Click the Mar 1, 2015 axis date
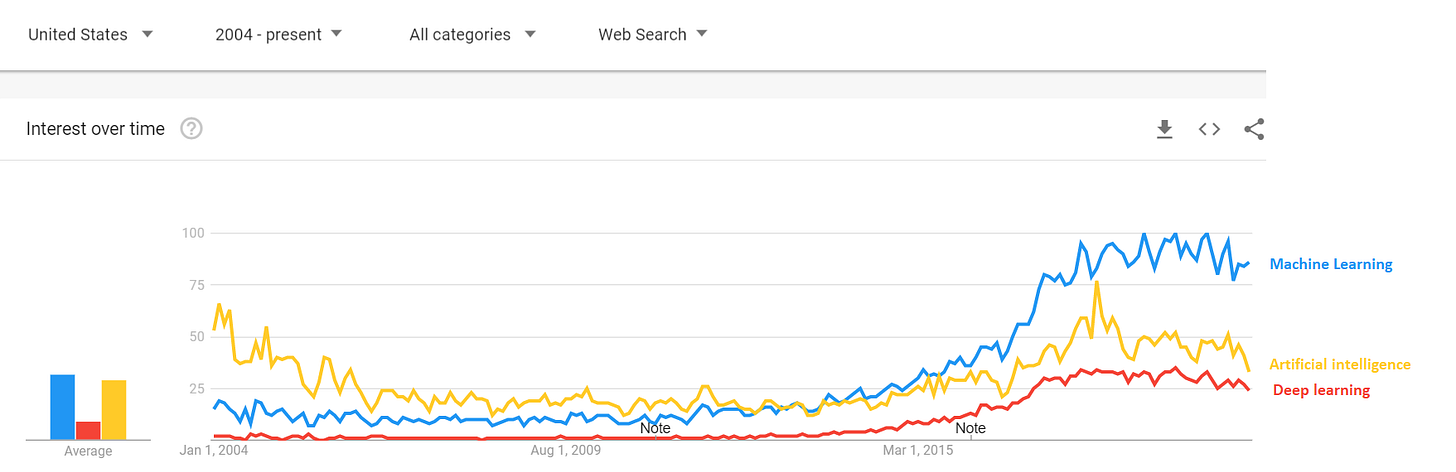 pyautogui.click(x=918, y=450)
